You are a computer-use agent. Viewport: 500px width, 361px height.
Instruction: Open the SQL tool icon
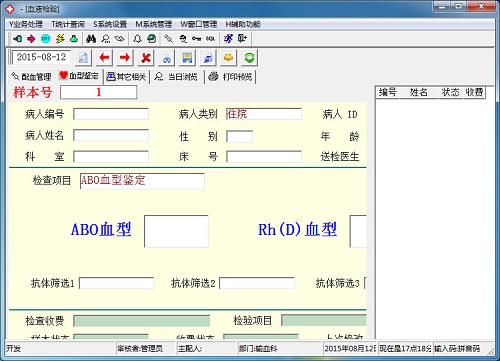tap(210, 39)
